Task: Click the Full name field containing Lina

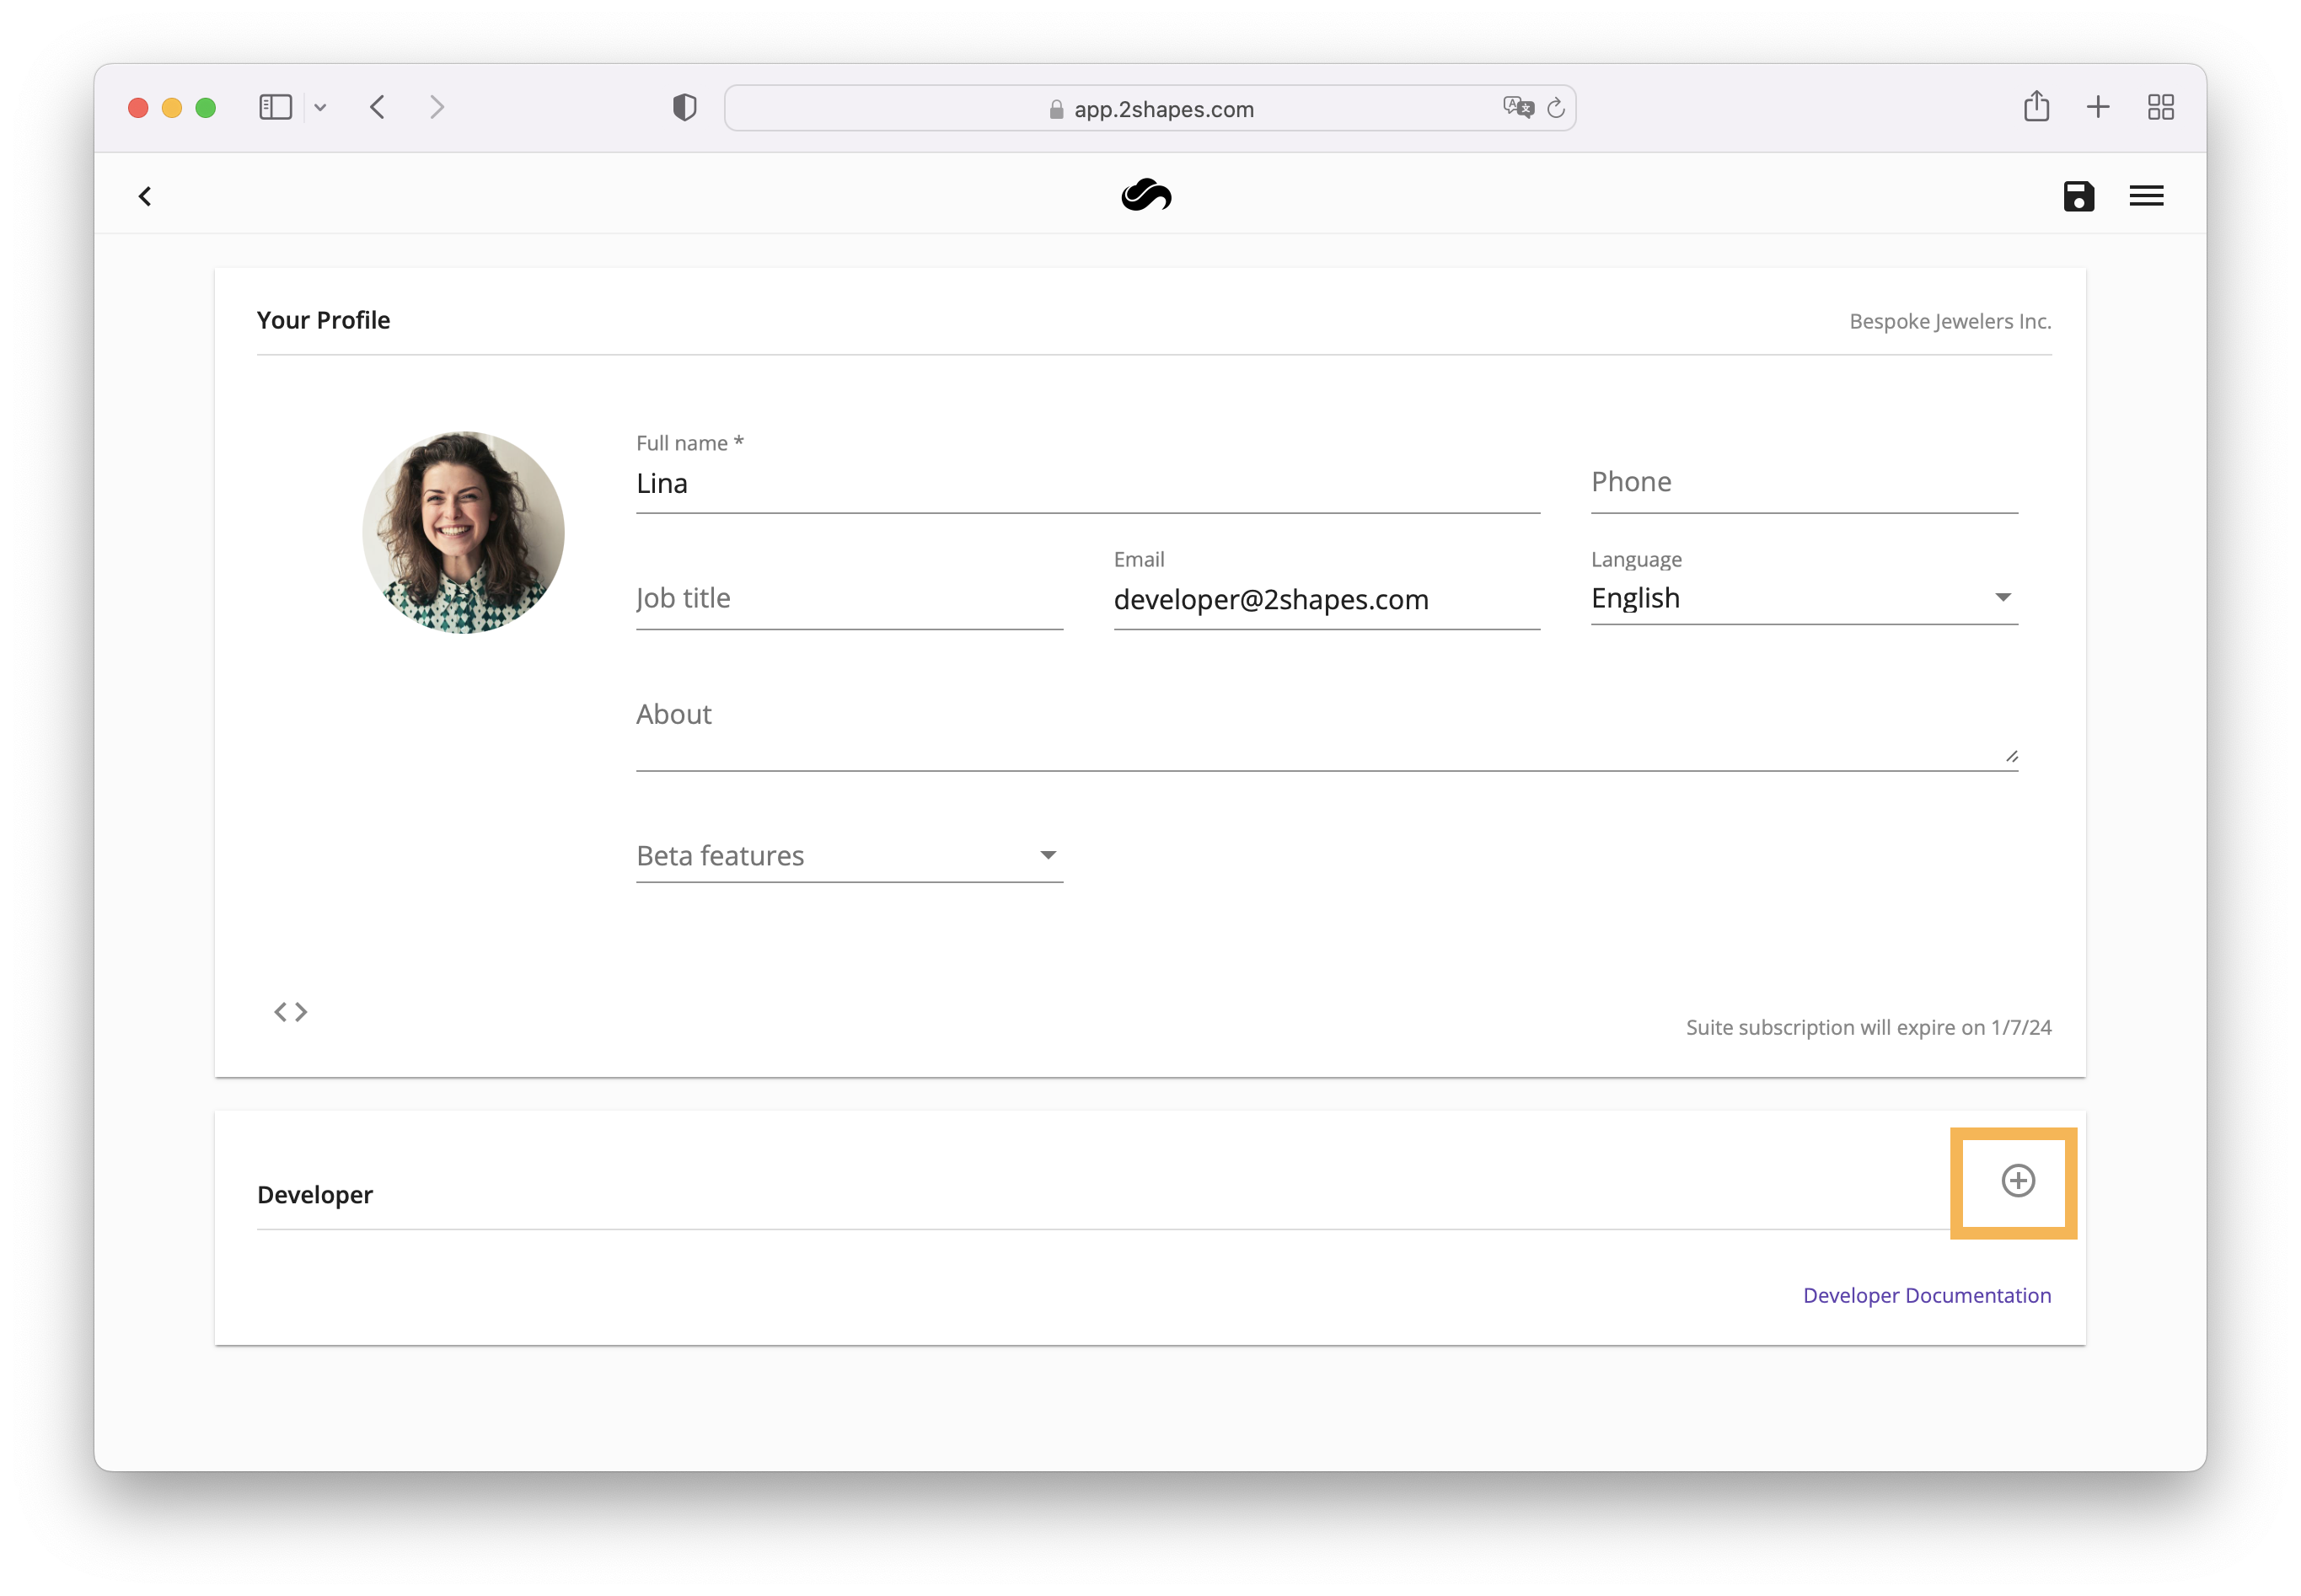Action: point(1088,484)
